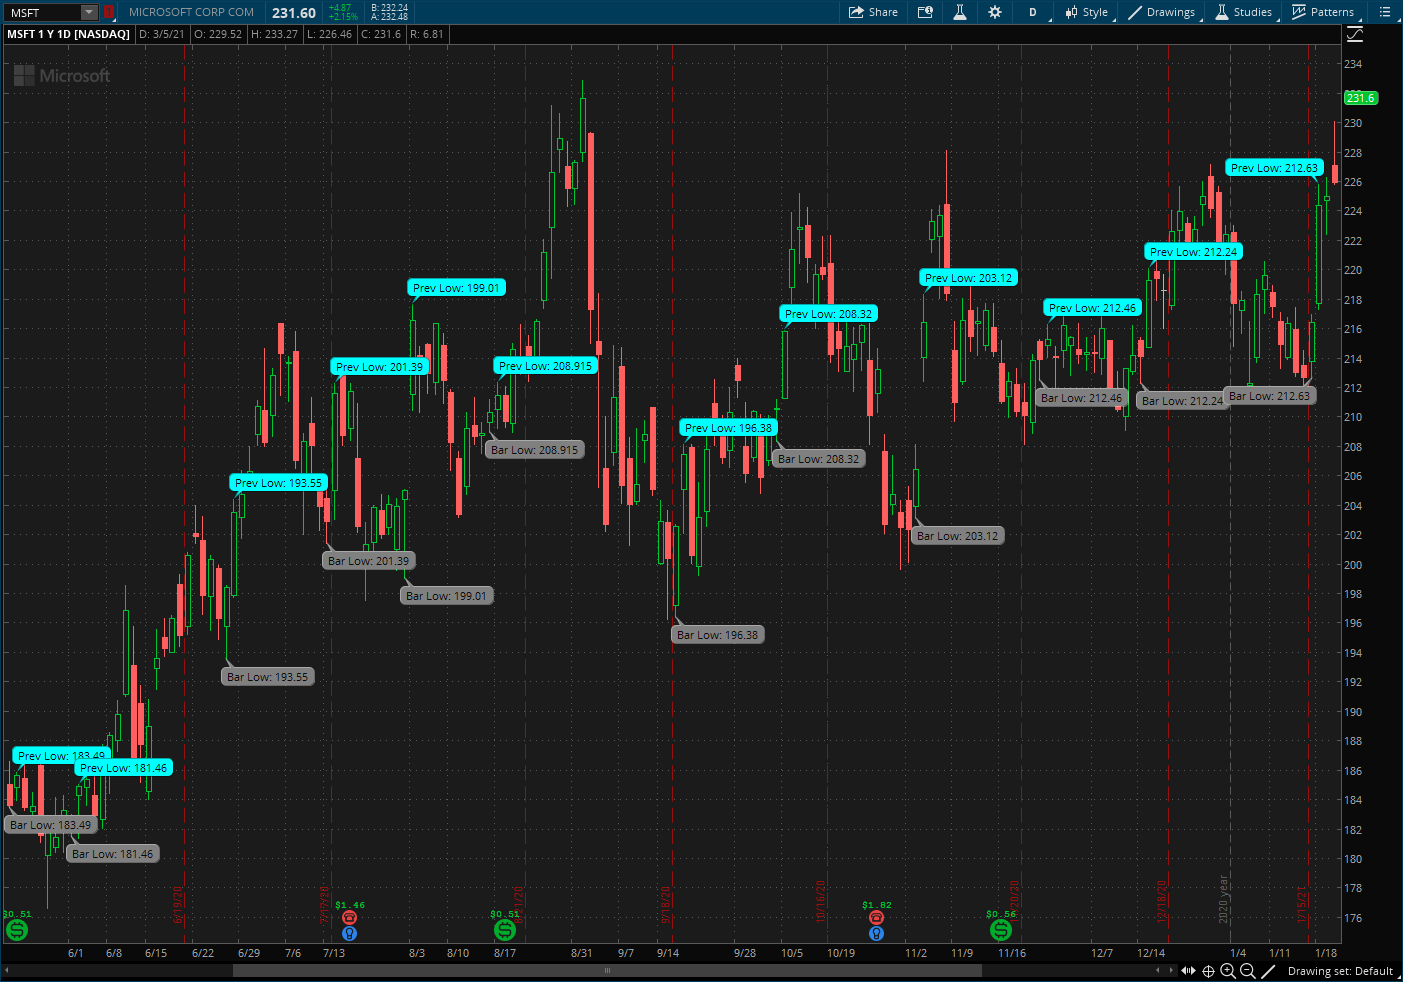Activate the crosshair icon in bottom bar
The width and height of the screenshot is (1403, 982).
(x=1208, y=971)
